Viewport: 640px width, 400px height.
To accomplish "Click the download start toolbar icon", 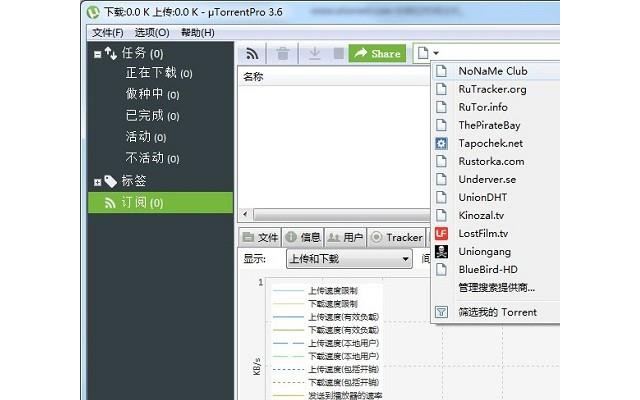I will coord(314,53).
